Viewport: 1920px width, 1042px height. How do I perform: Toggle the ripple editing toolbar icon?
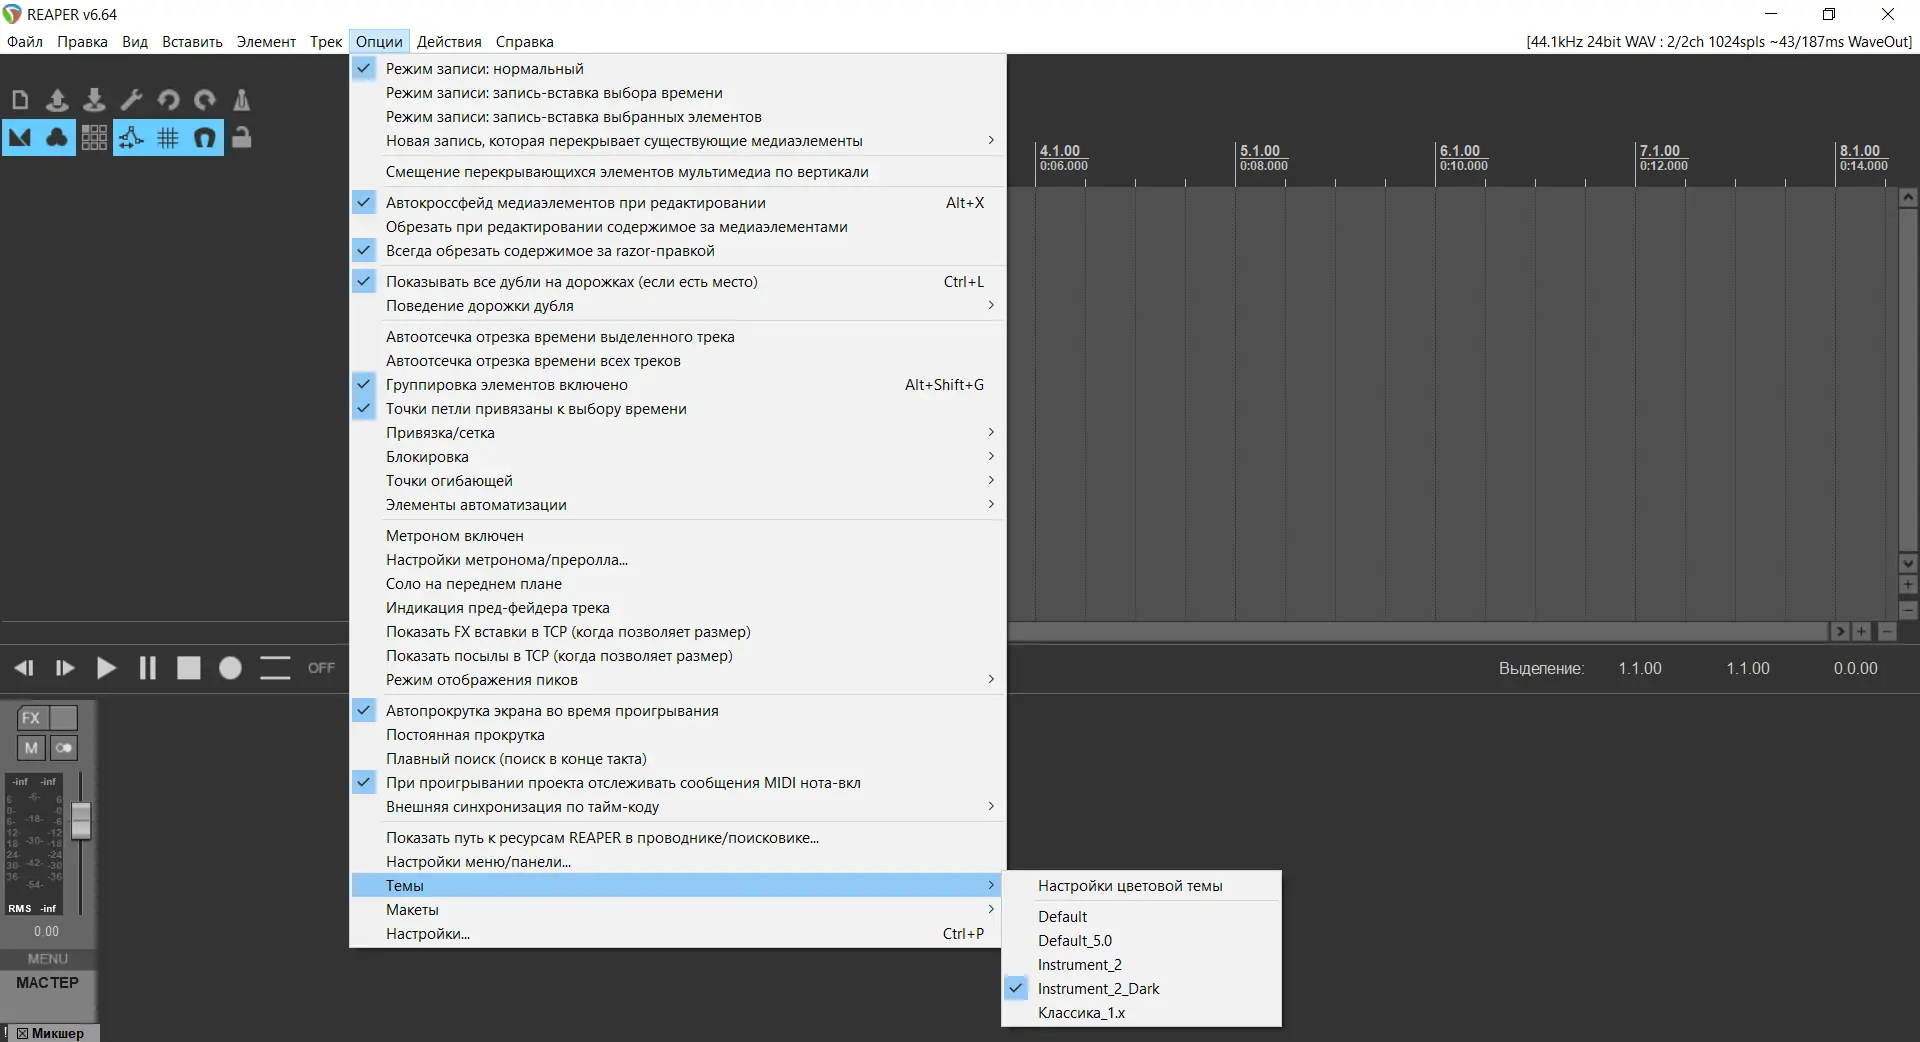click(x=94, y=138)
